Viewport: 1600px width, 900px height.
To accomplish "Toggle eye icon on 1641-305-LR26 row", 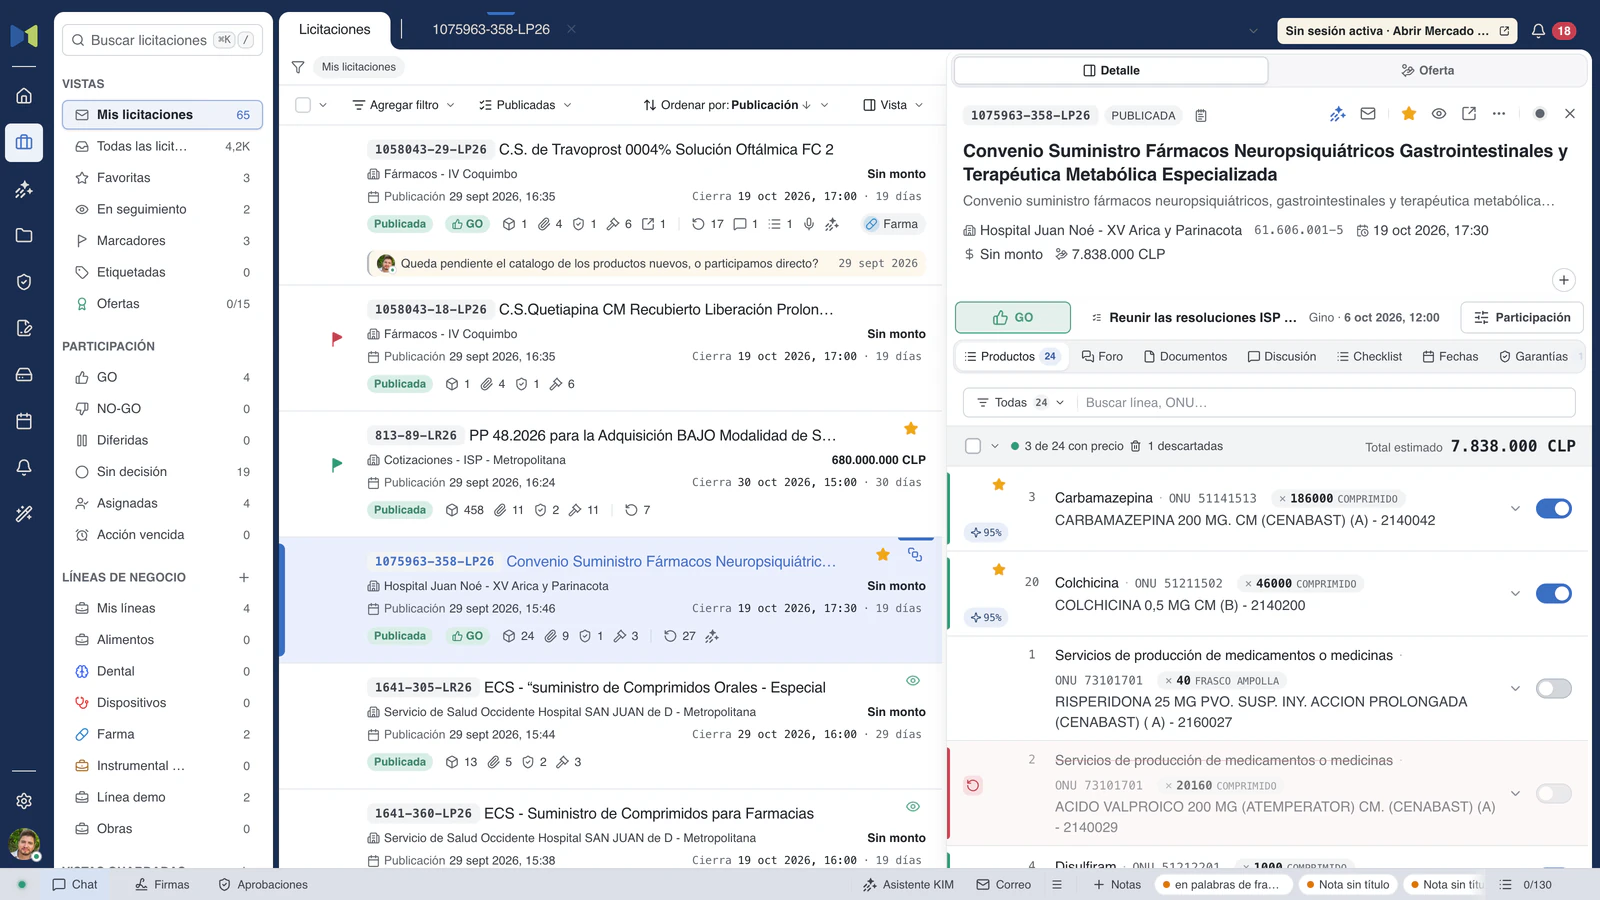I will [913, 680].
